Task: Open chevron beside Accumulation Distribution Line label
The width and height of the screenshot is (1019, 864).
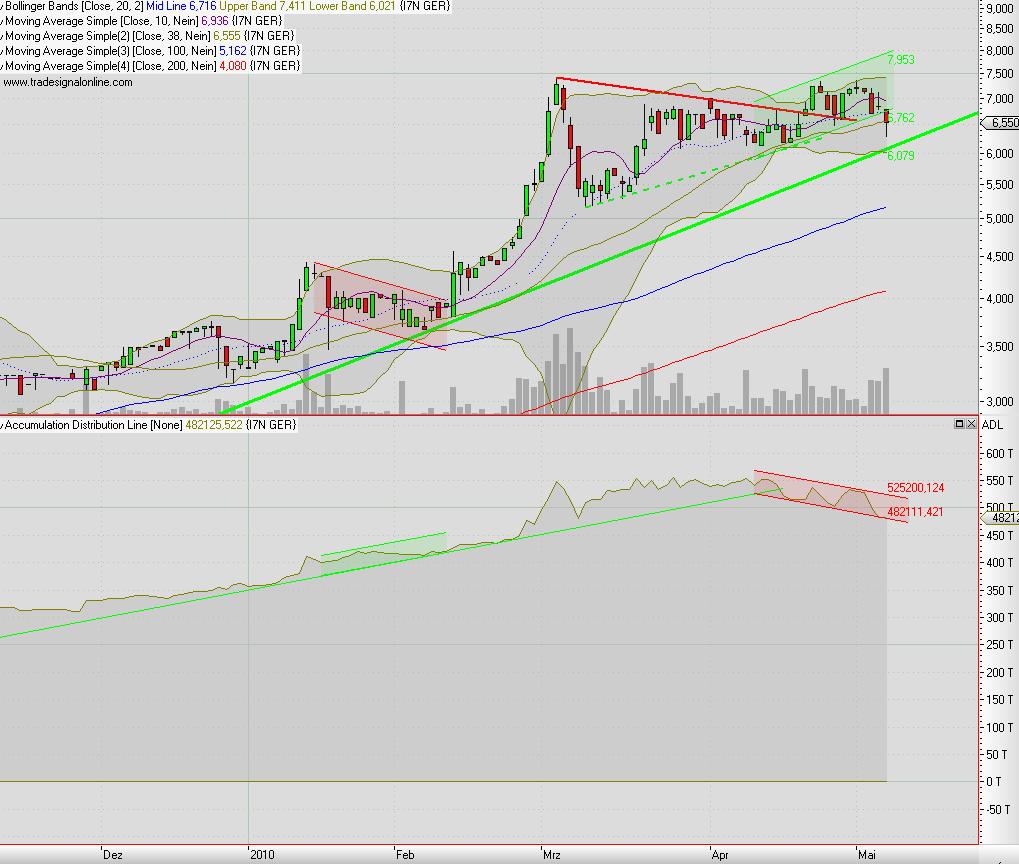Action: pyautogui.click(x=2, y=425)
